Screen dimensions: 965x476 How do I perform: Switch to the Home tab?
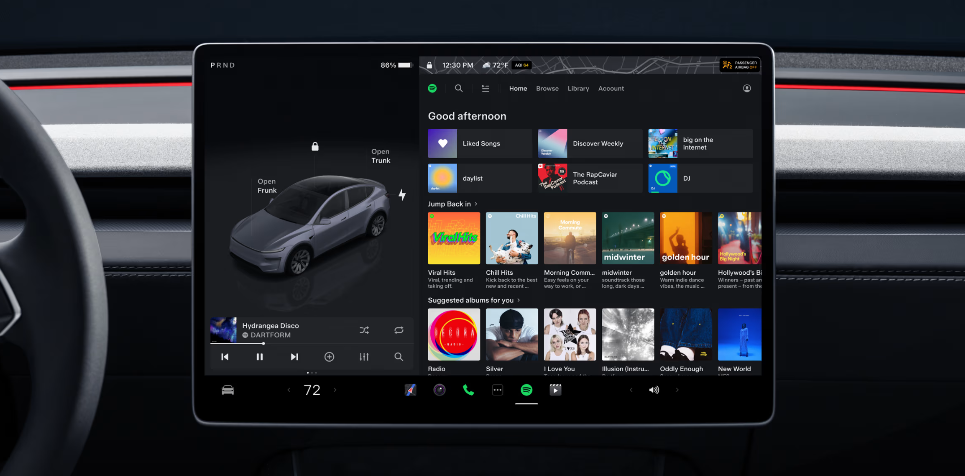click(x=518, y=89)
